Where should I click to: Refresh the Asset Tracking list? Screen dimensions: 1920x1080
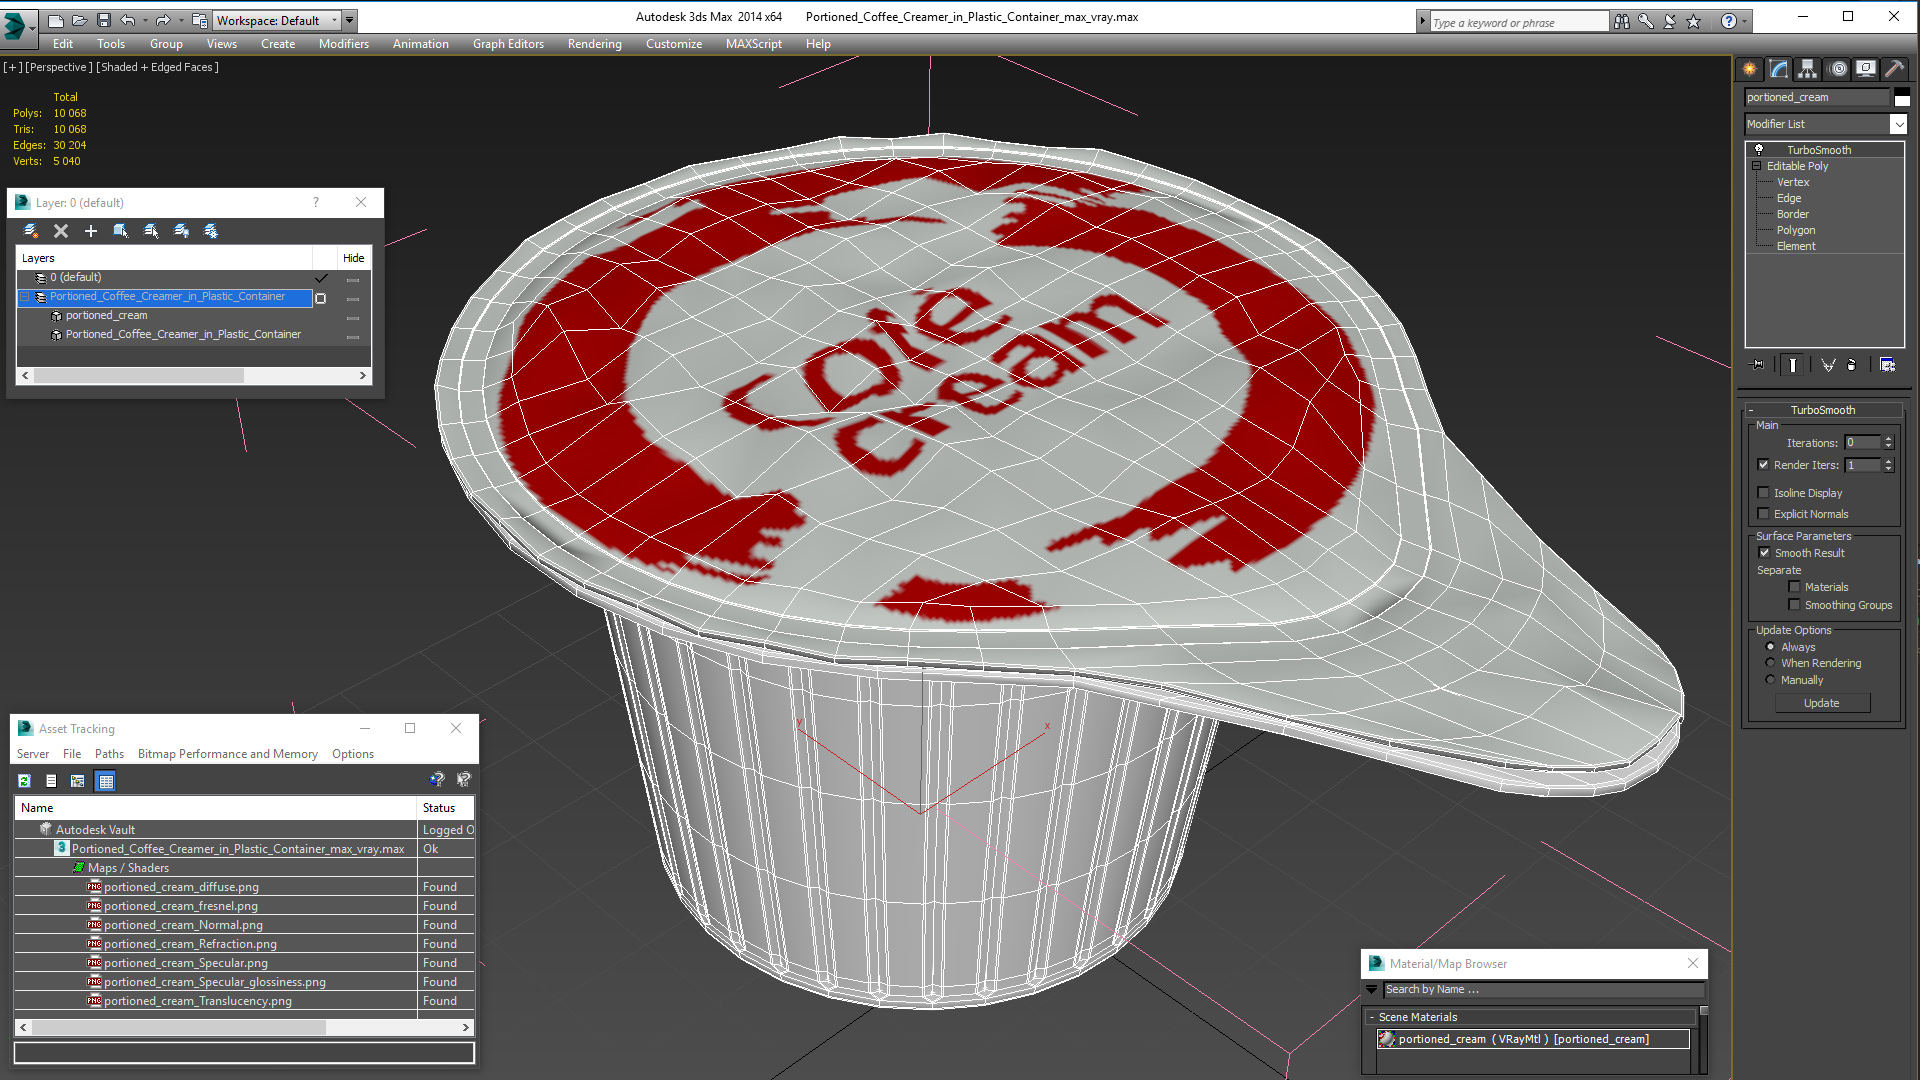[24, 781]
